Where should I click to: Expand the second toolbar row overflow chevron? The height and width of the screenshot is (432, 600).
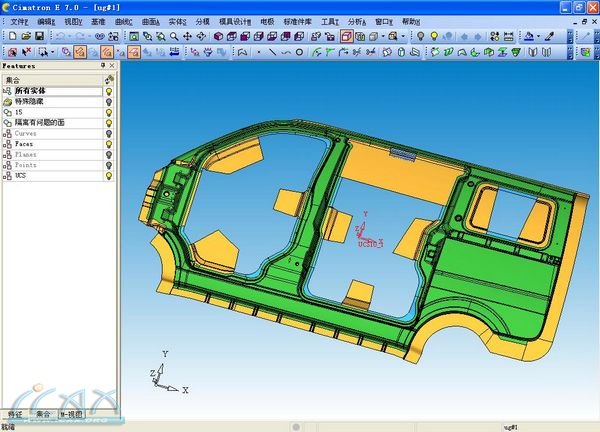click(x=570, y=52)
